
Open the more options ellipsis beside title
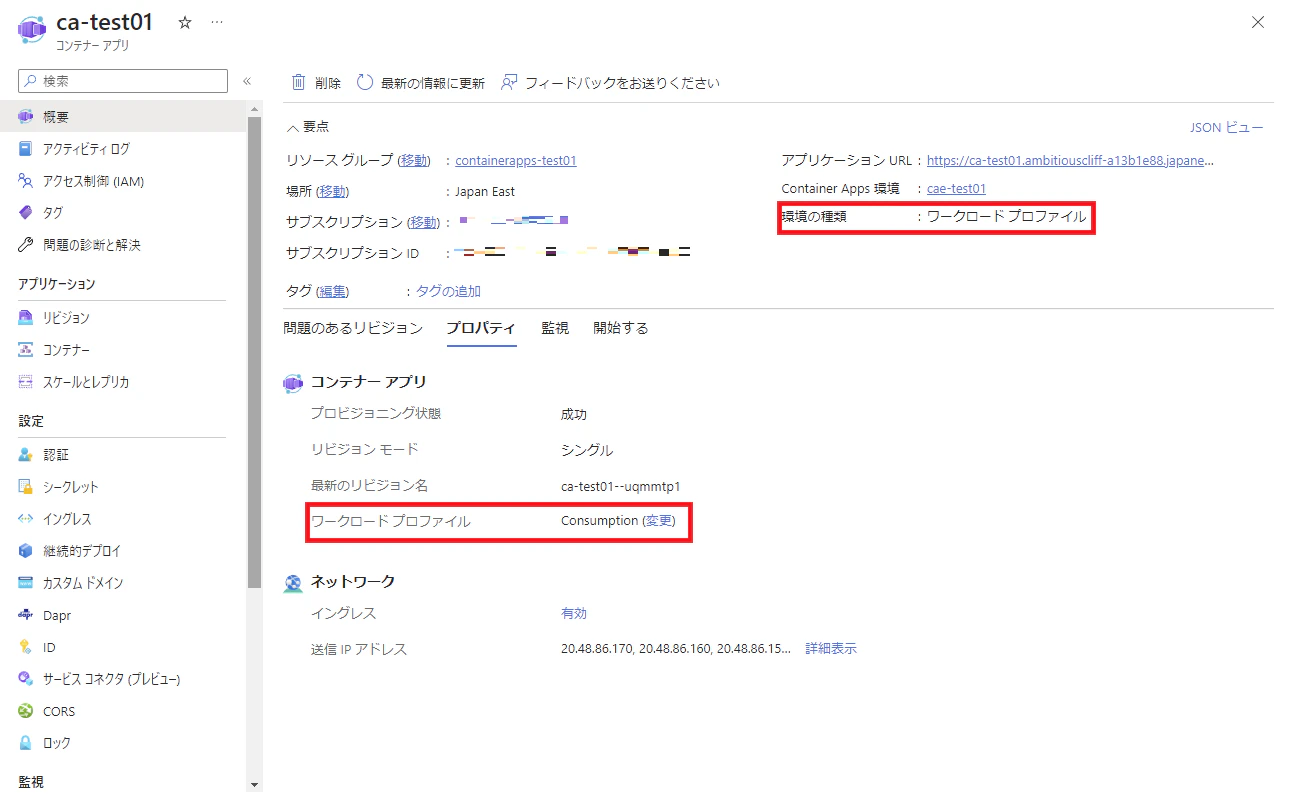[217, 22]
